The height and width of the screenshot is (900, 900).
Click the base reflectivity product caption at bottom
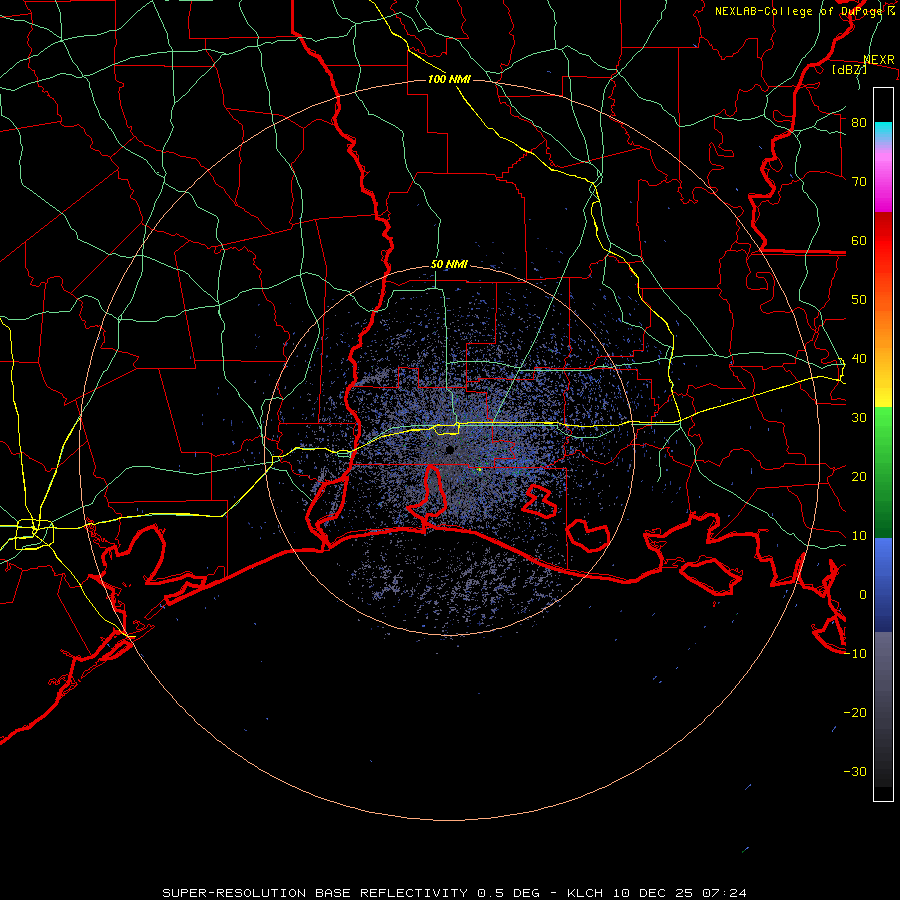(x=455, y=893)
